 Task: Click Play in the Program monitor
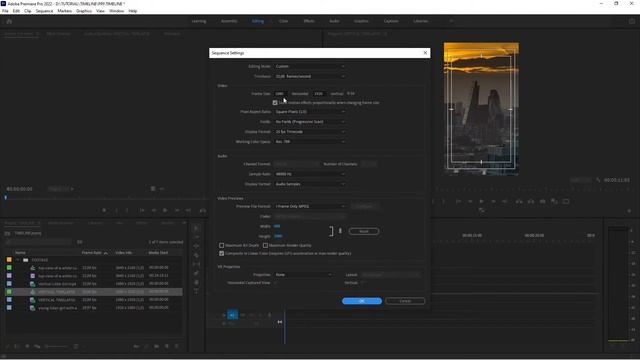tap(482, 201)
